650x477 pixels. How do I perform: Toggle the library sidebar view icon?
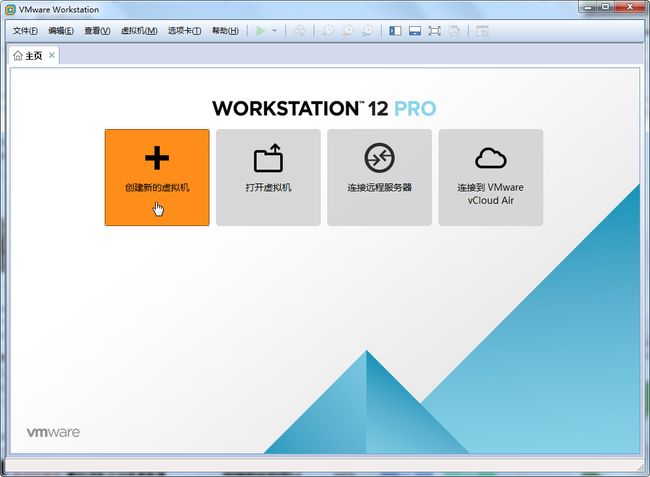[x=395, y=31]
